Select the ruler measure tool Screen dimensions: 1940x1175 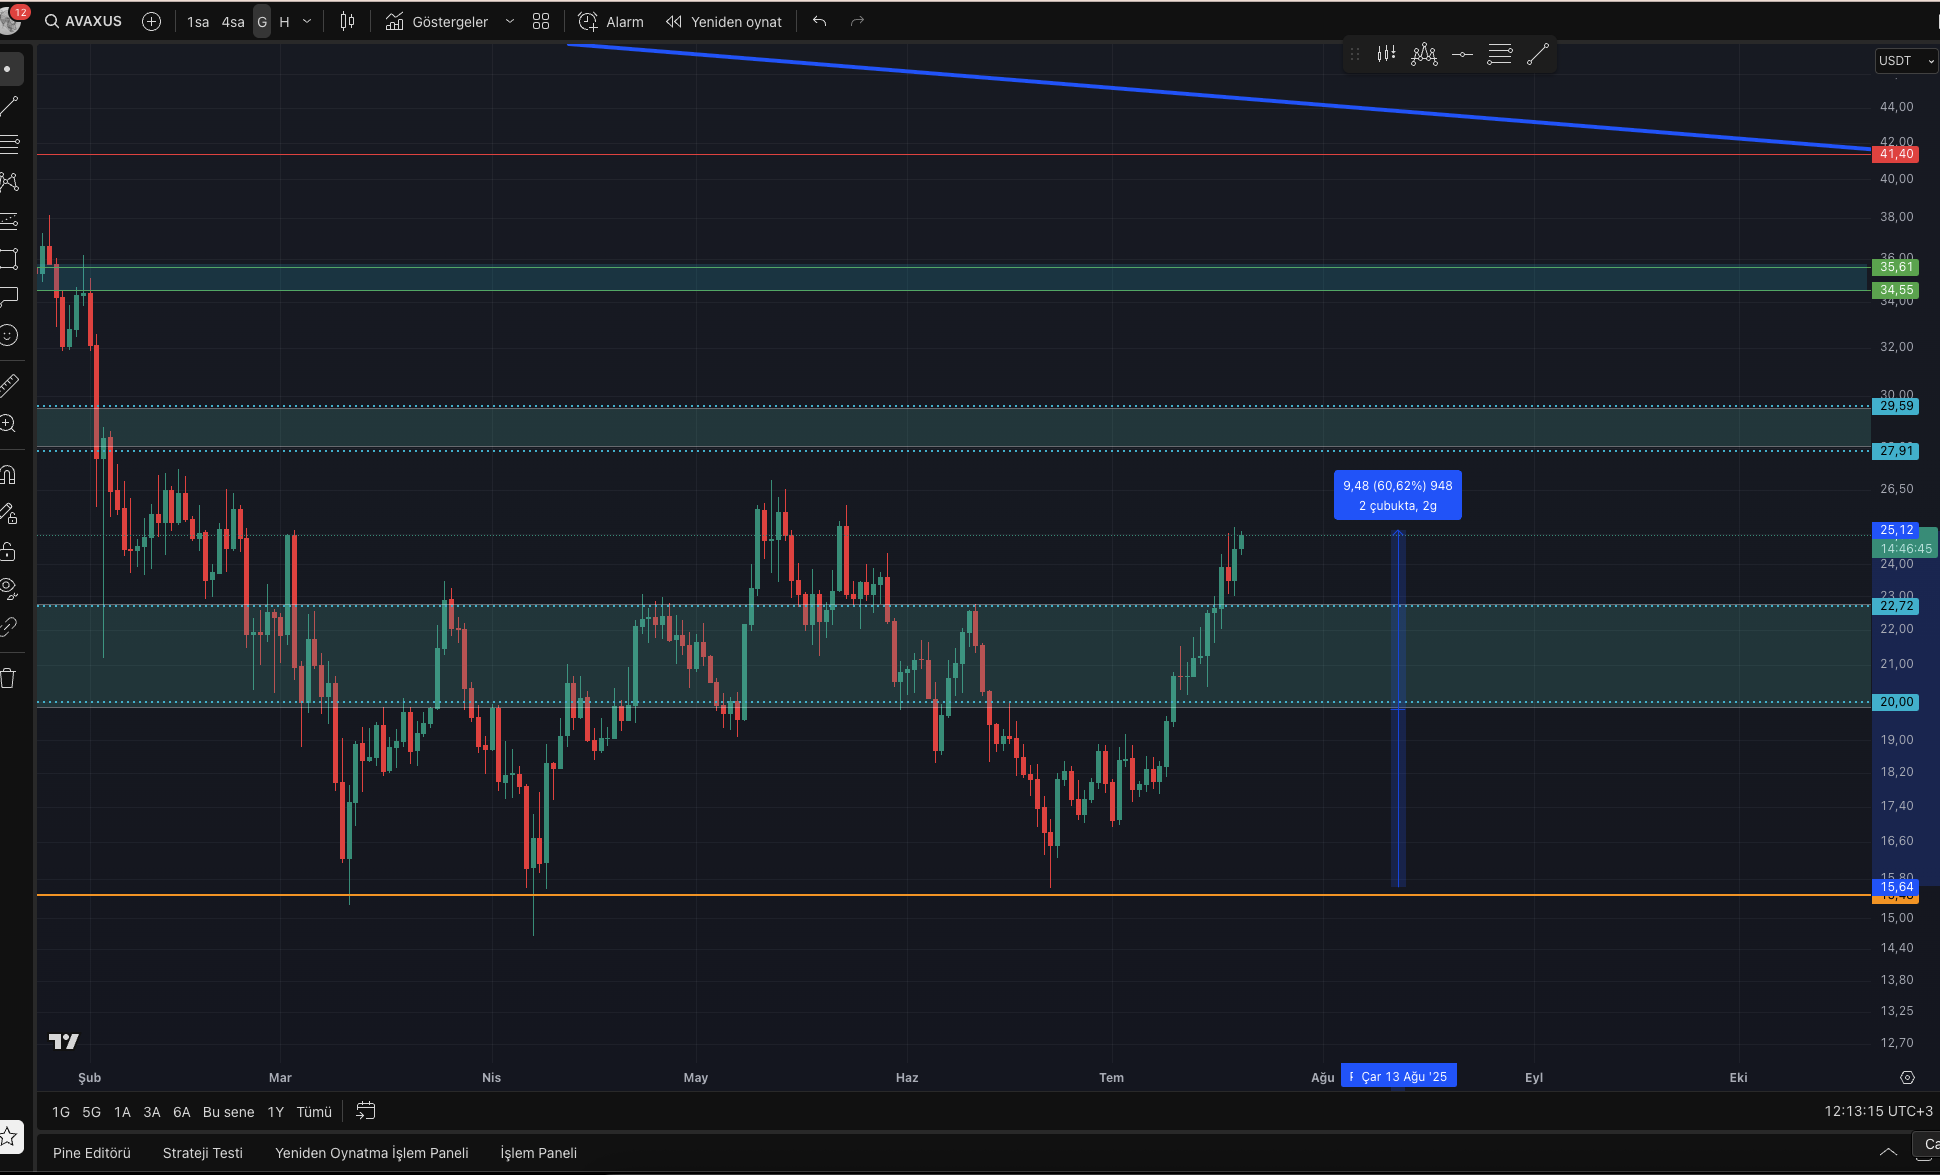point(9,385)
